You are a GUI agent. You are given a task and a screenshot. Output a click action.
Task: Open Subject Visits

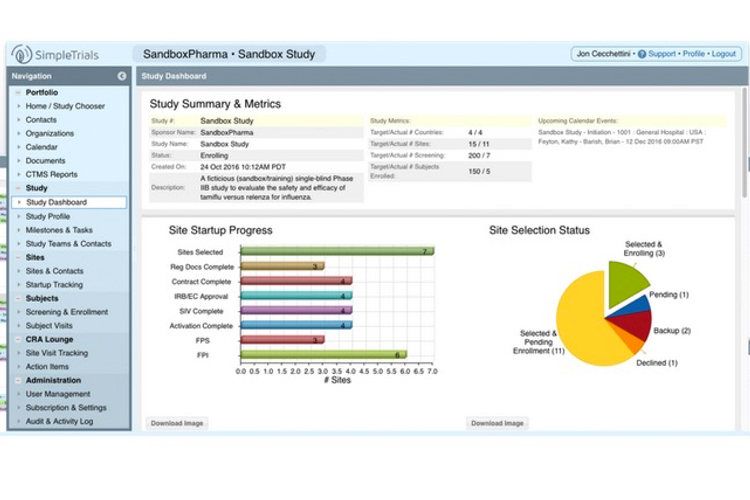coord(49,325)
